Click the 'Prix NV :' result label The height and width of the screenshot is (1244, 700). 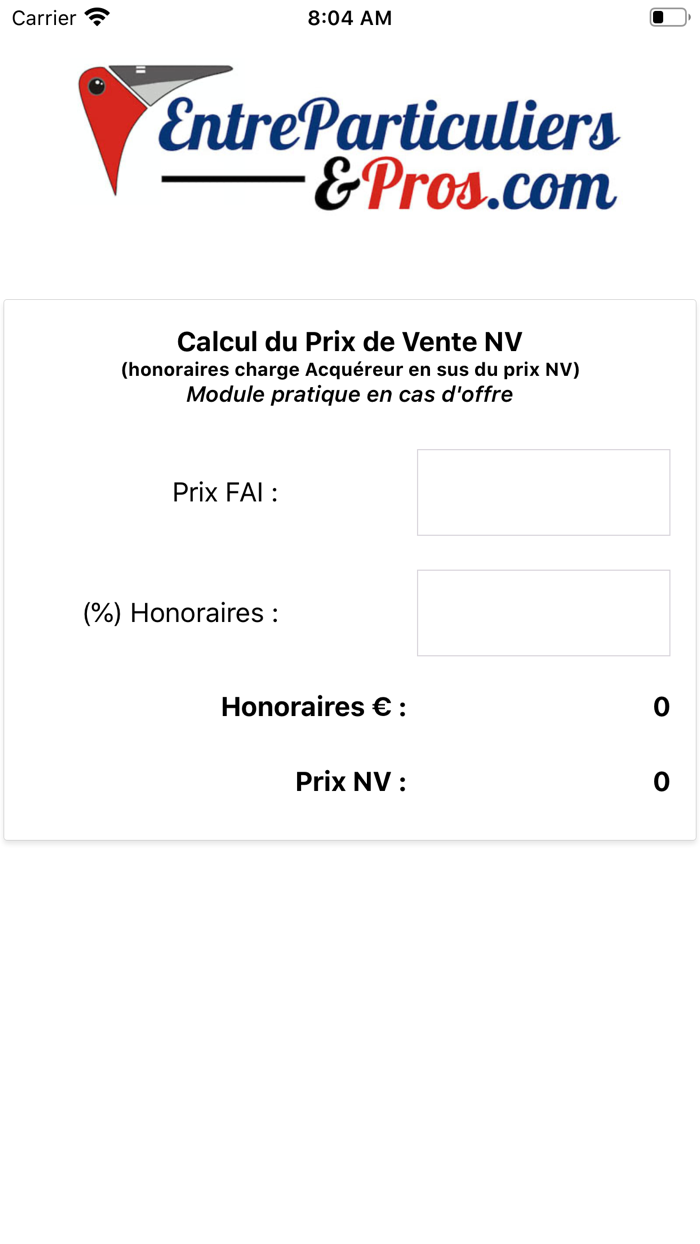click(349, 781)
